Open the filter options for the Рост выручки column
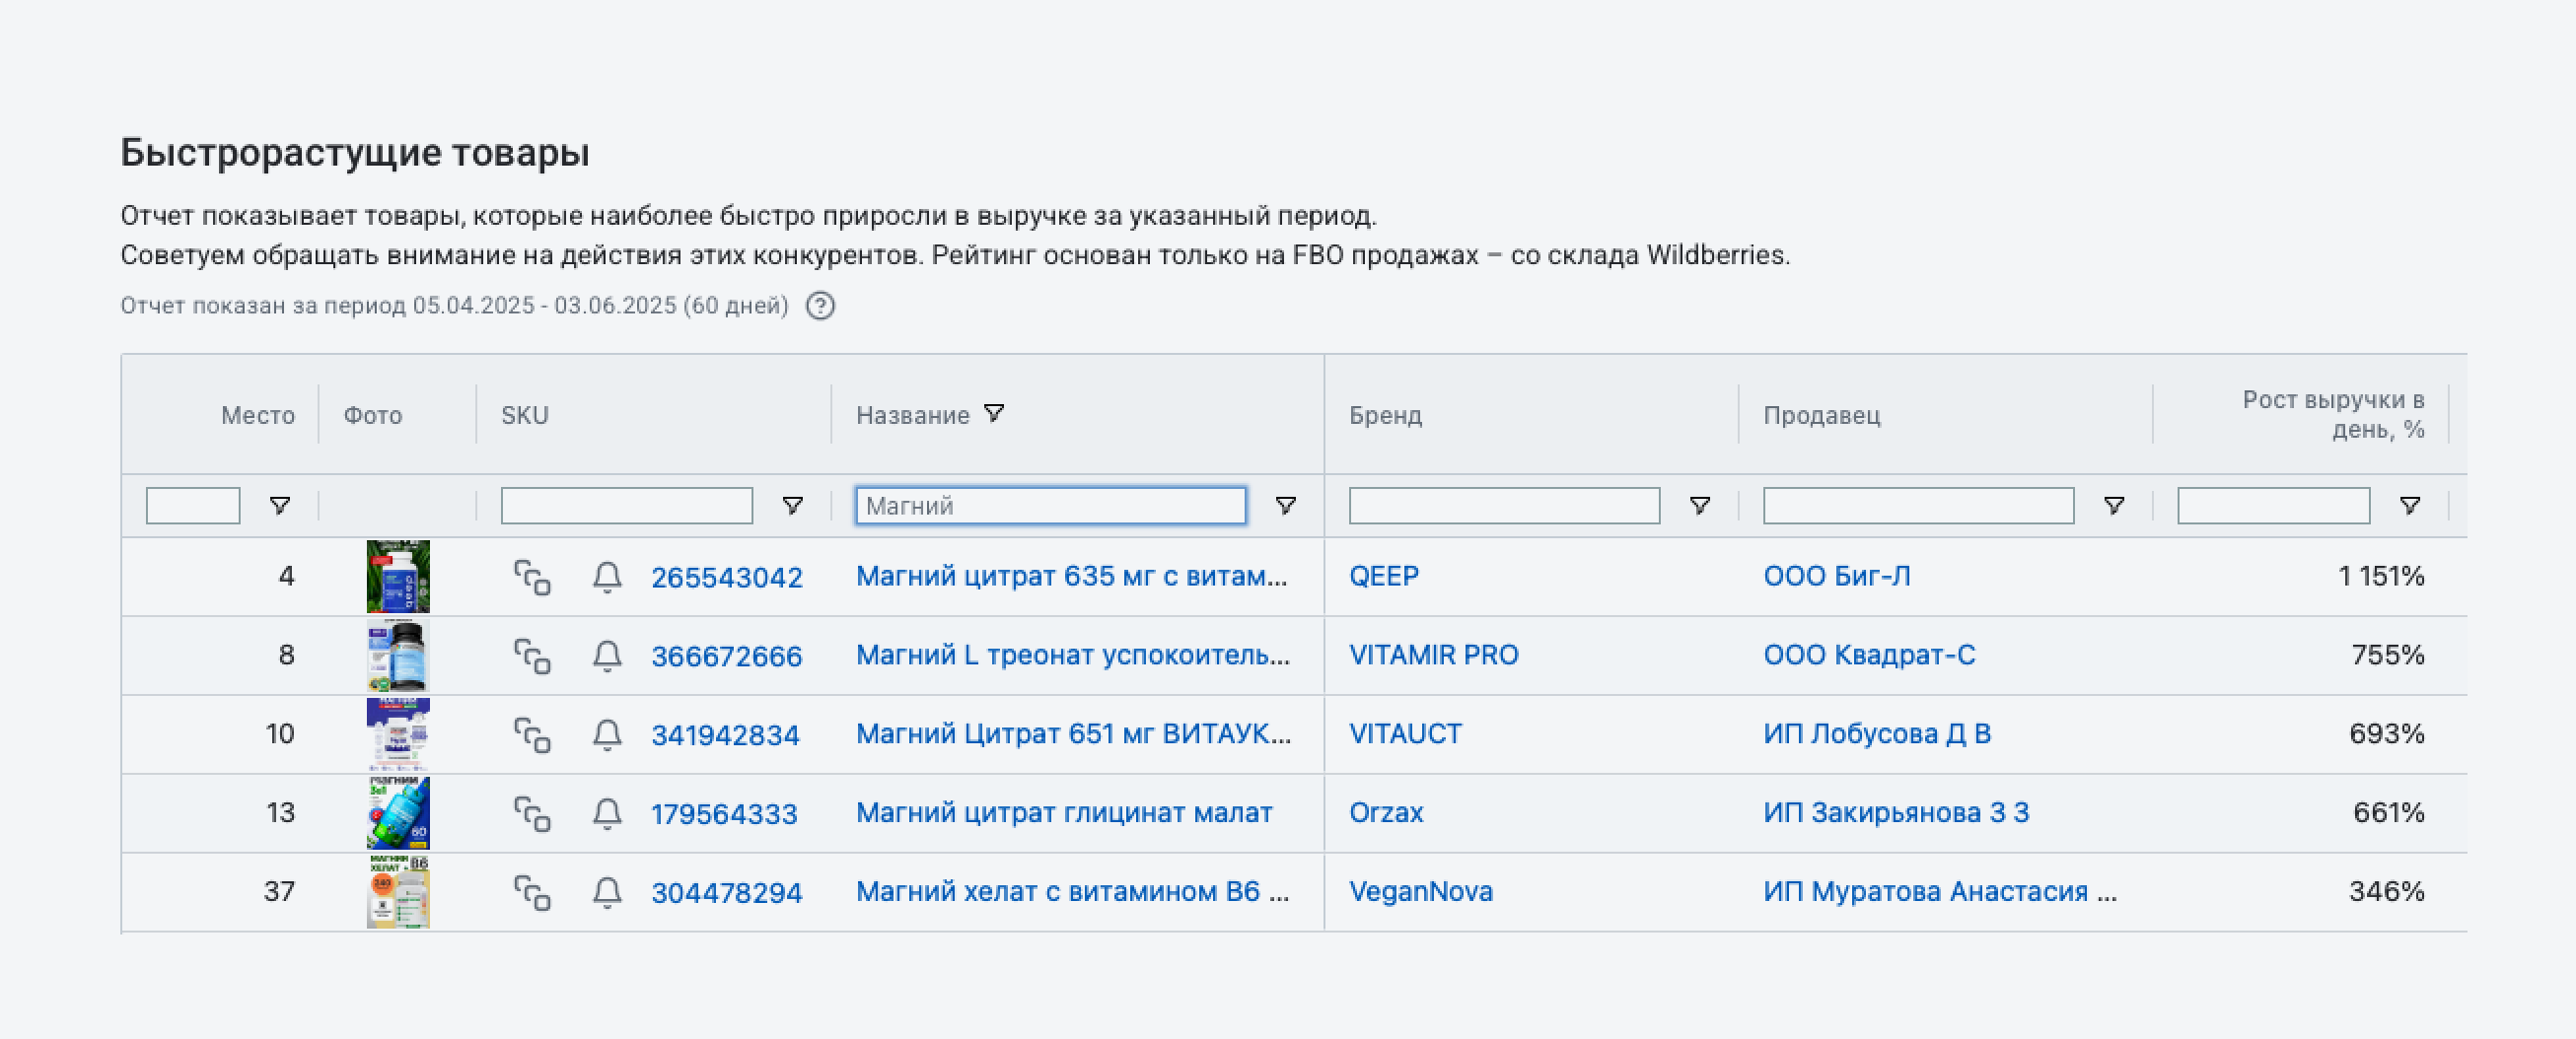Image resolution: width=2576 pixels, height=1039 pixels. click(x=2410, y=506)
